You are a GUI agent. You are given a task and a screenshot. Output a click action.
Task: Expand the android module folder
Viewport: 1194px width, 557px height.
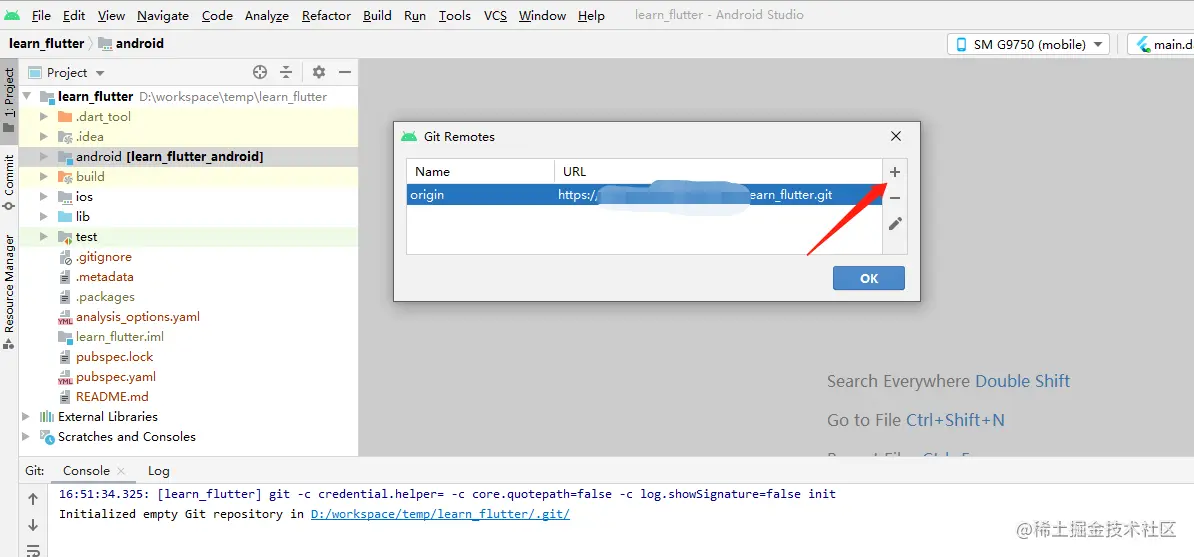pyautogui.click(x=43, y=157)
